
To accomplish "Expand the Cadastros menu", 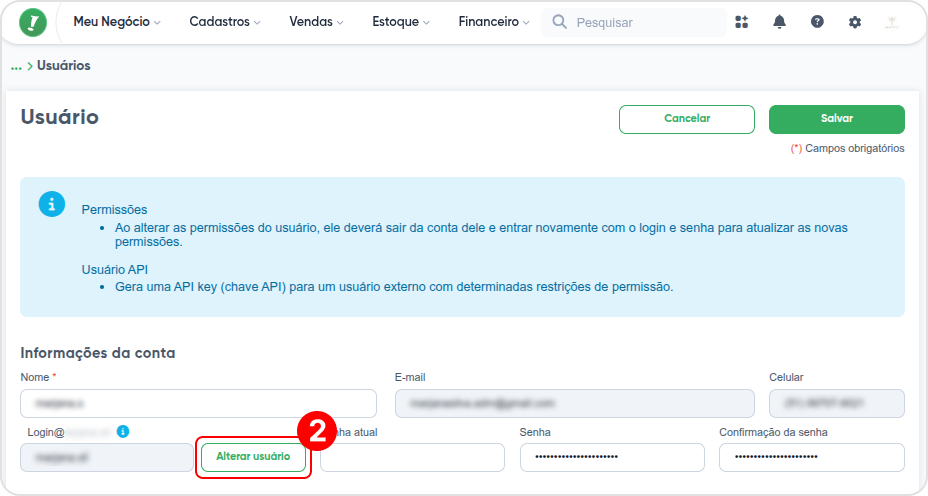I will pyautogui.click(x=224, y=22).
